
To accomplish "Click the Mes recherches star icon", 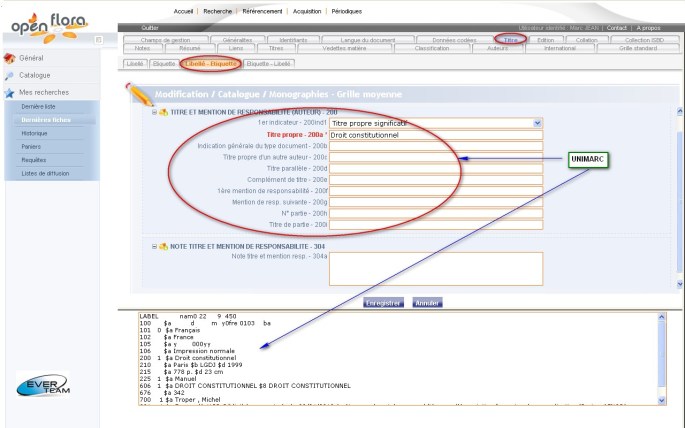I will tap(10, 92).
